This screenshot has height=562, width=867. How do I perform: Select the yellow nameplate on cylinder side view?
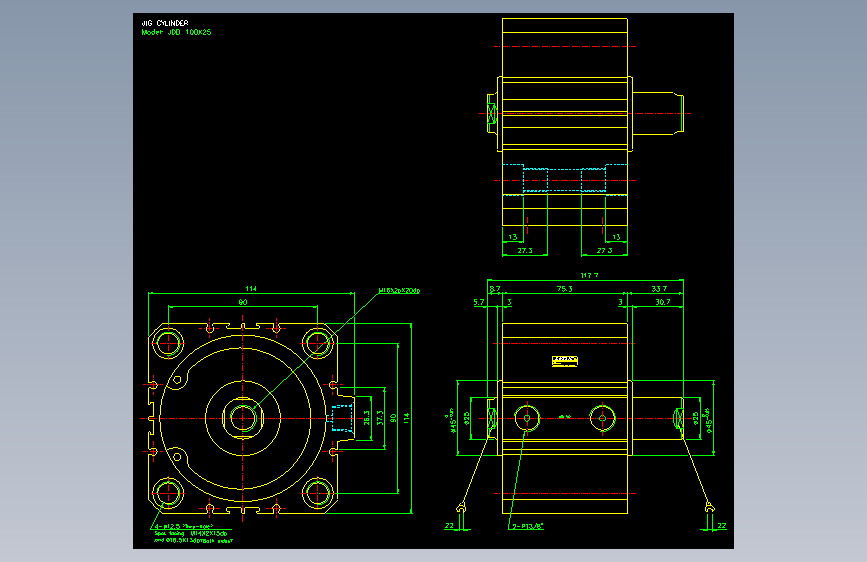click(x=565, y=361)
